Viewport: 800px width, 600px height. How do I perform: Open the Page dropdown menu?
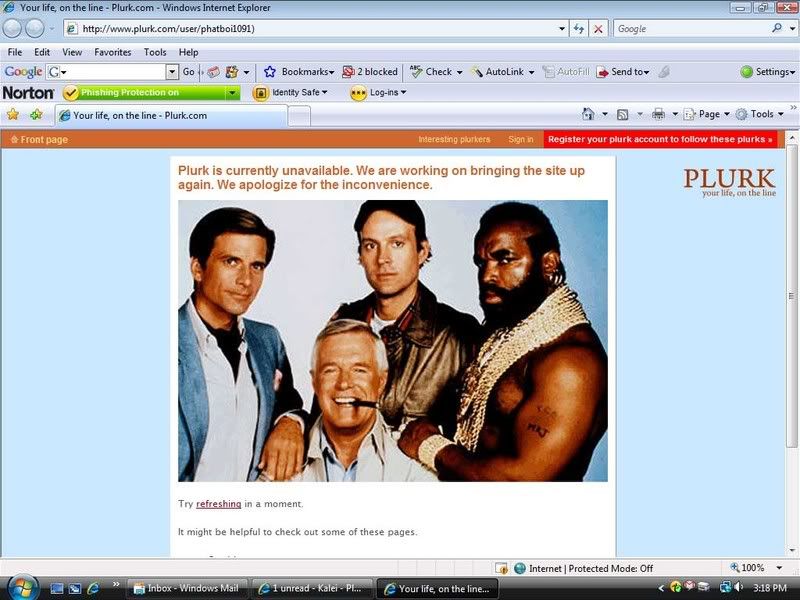coord(706,115)
